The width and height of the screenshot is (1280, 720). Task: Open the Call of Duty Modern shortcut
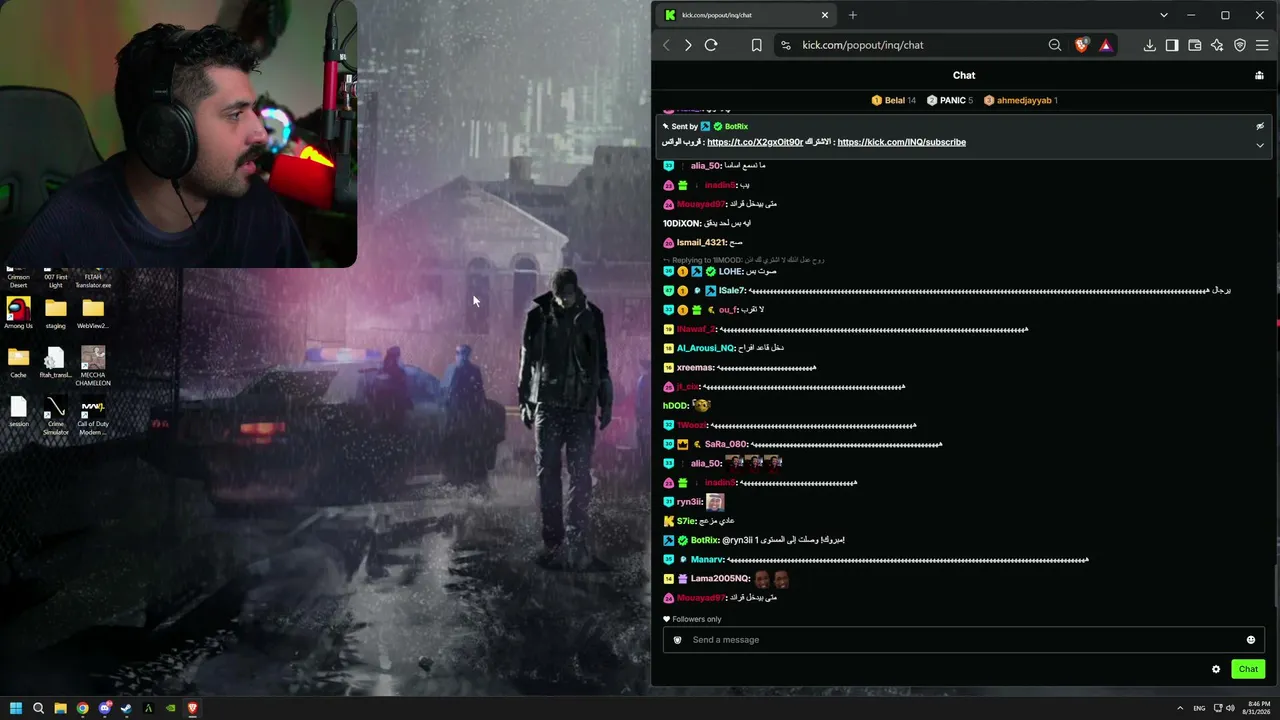coord(93,416)
